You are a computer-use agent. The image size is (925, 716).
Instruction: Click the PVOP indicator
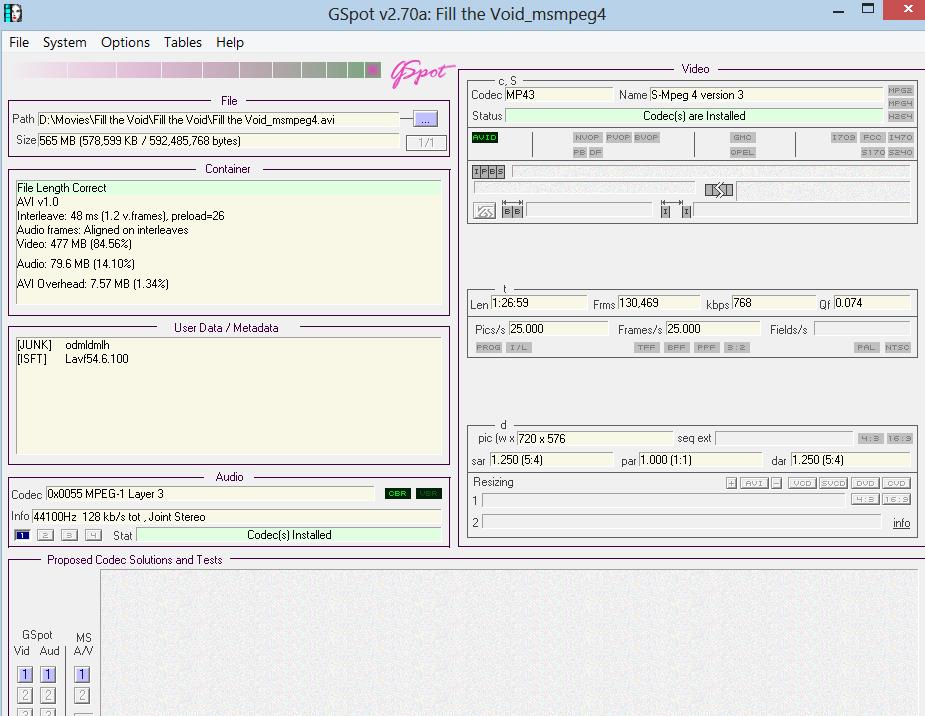point(618,137)
